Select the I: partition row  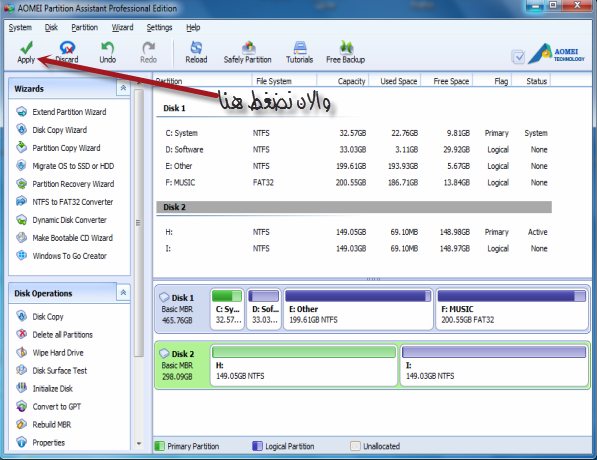pyautogui.click(x=354, y=249)
